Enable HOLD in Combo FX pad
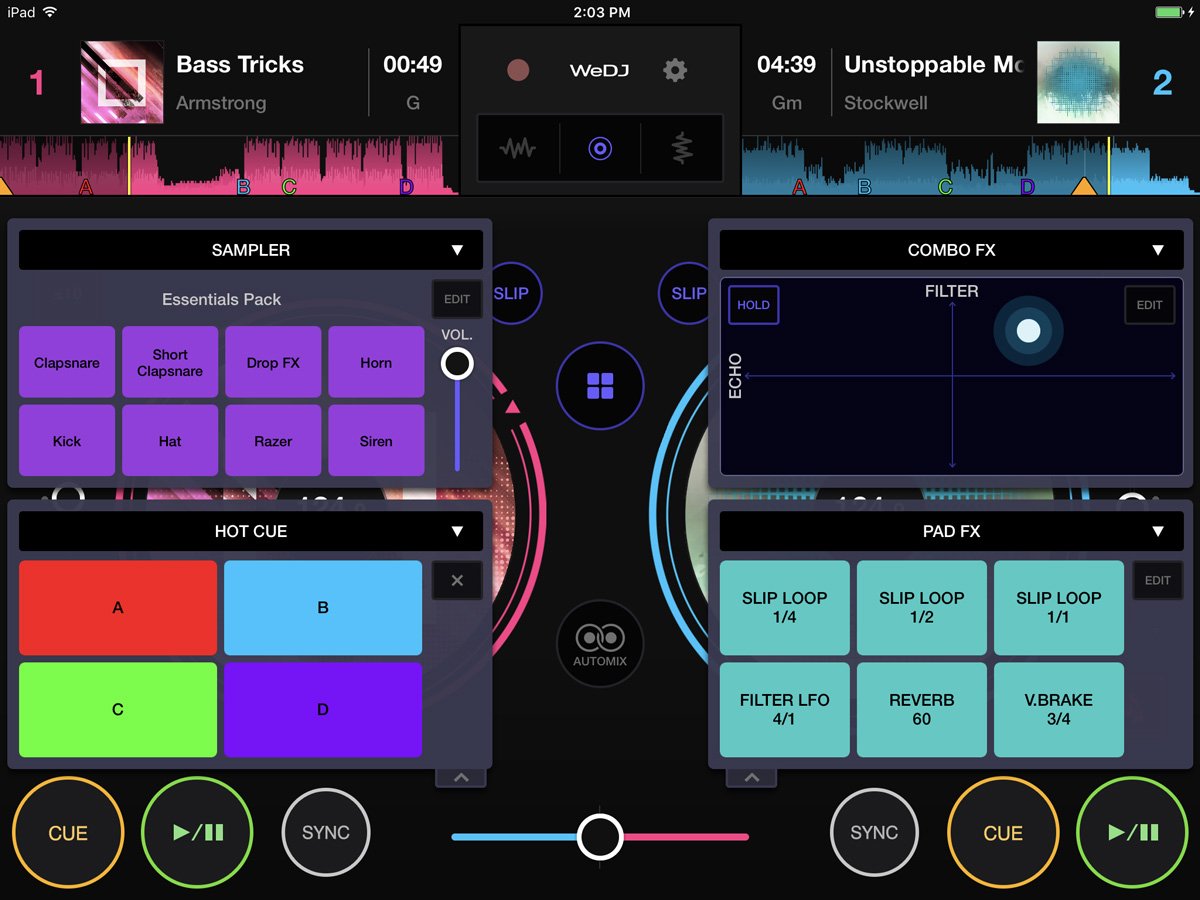 (x=753, y=305)
